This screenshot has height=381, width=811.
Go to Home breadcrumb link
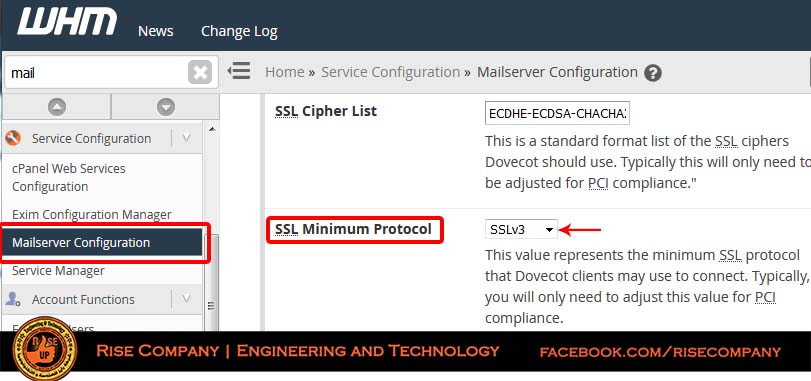284,72
